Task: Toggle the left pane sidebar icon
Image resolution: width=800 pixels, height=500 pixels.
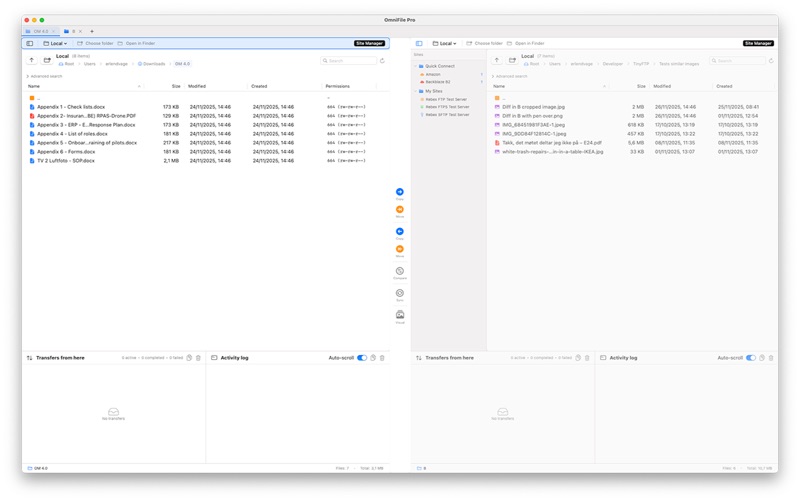Action: tap(30, 43)
